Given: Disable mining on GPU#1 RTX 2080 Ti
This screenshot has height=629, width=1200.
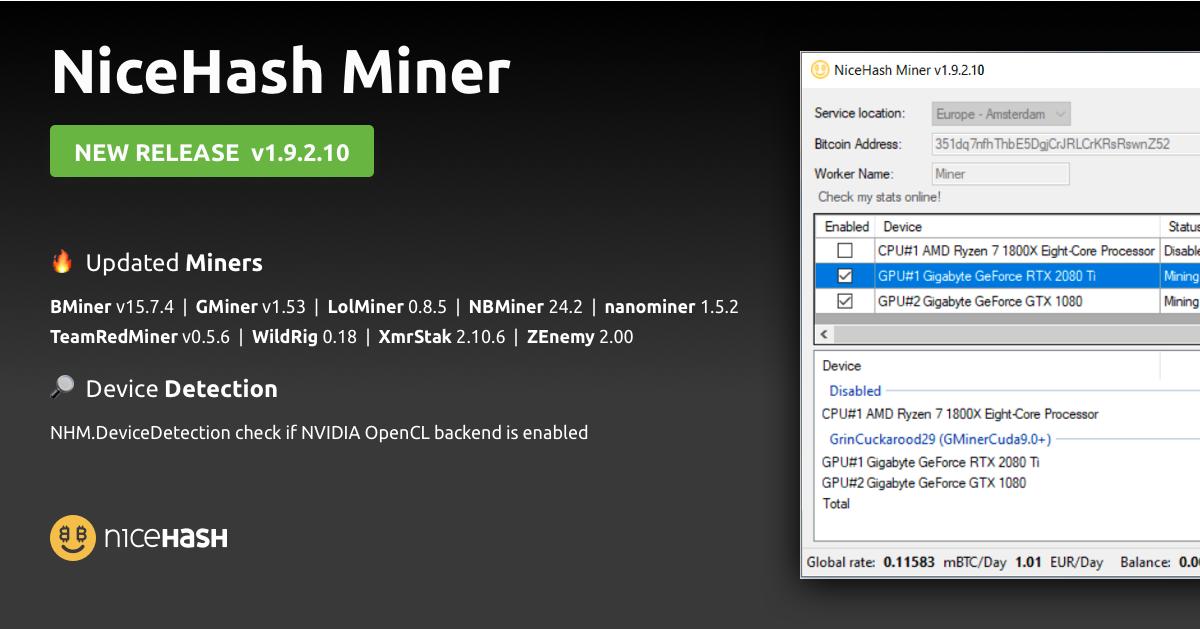Looking at the screenshot, I should pos(845,276).
